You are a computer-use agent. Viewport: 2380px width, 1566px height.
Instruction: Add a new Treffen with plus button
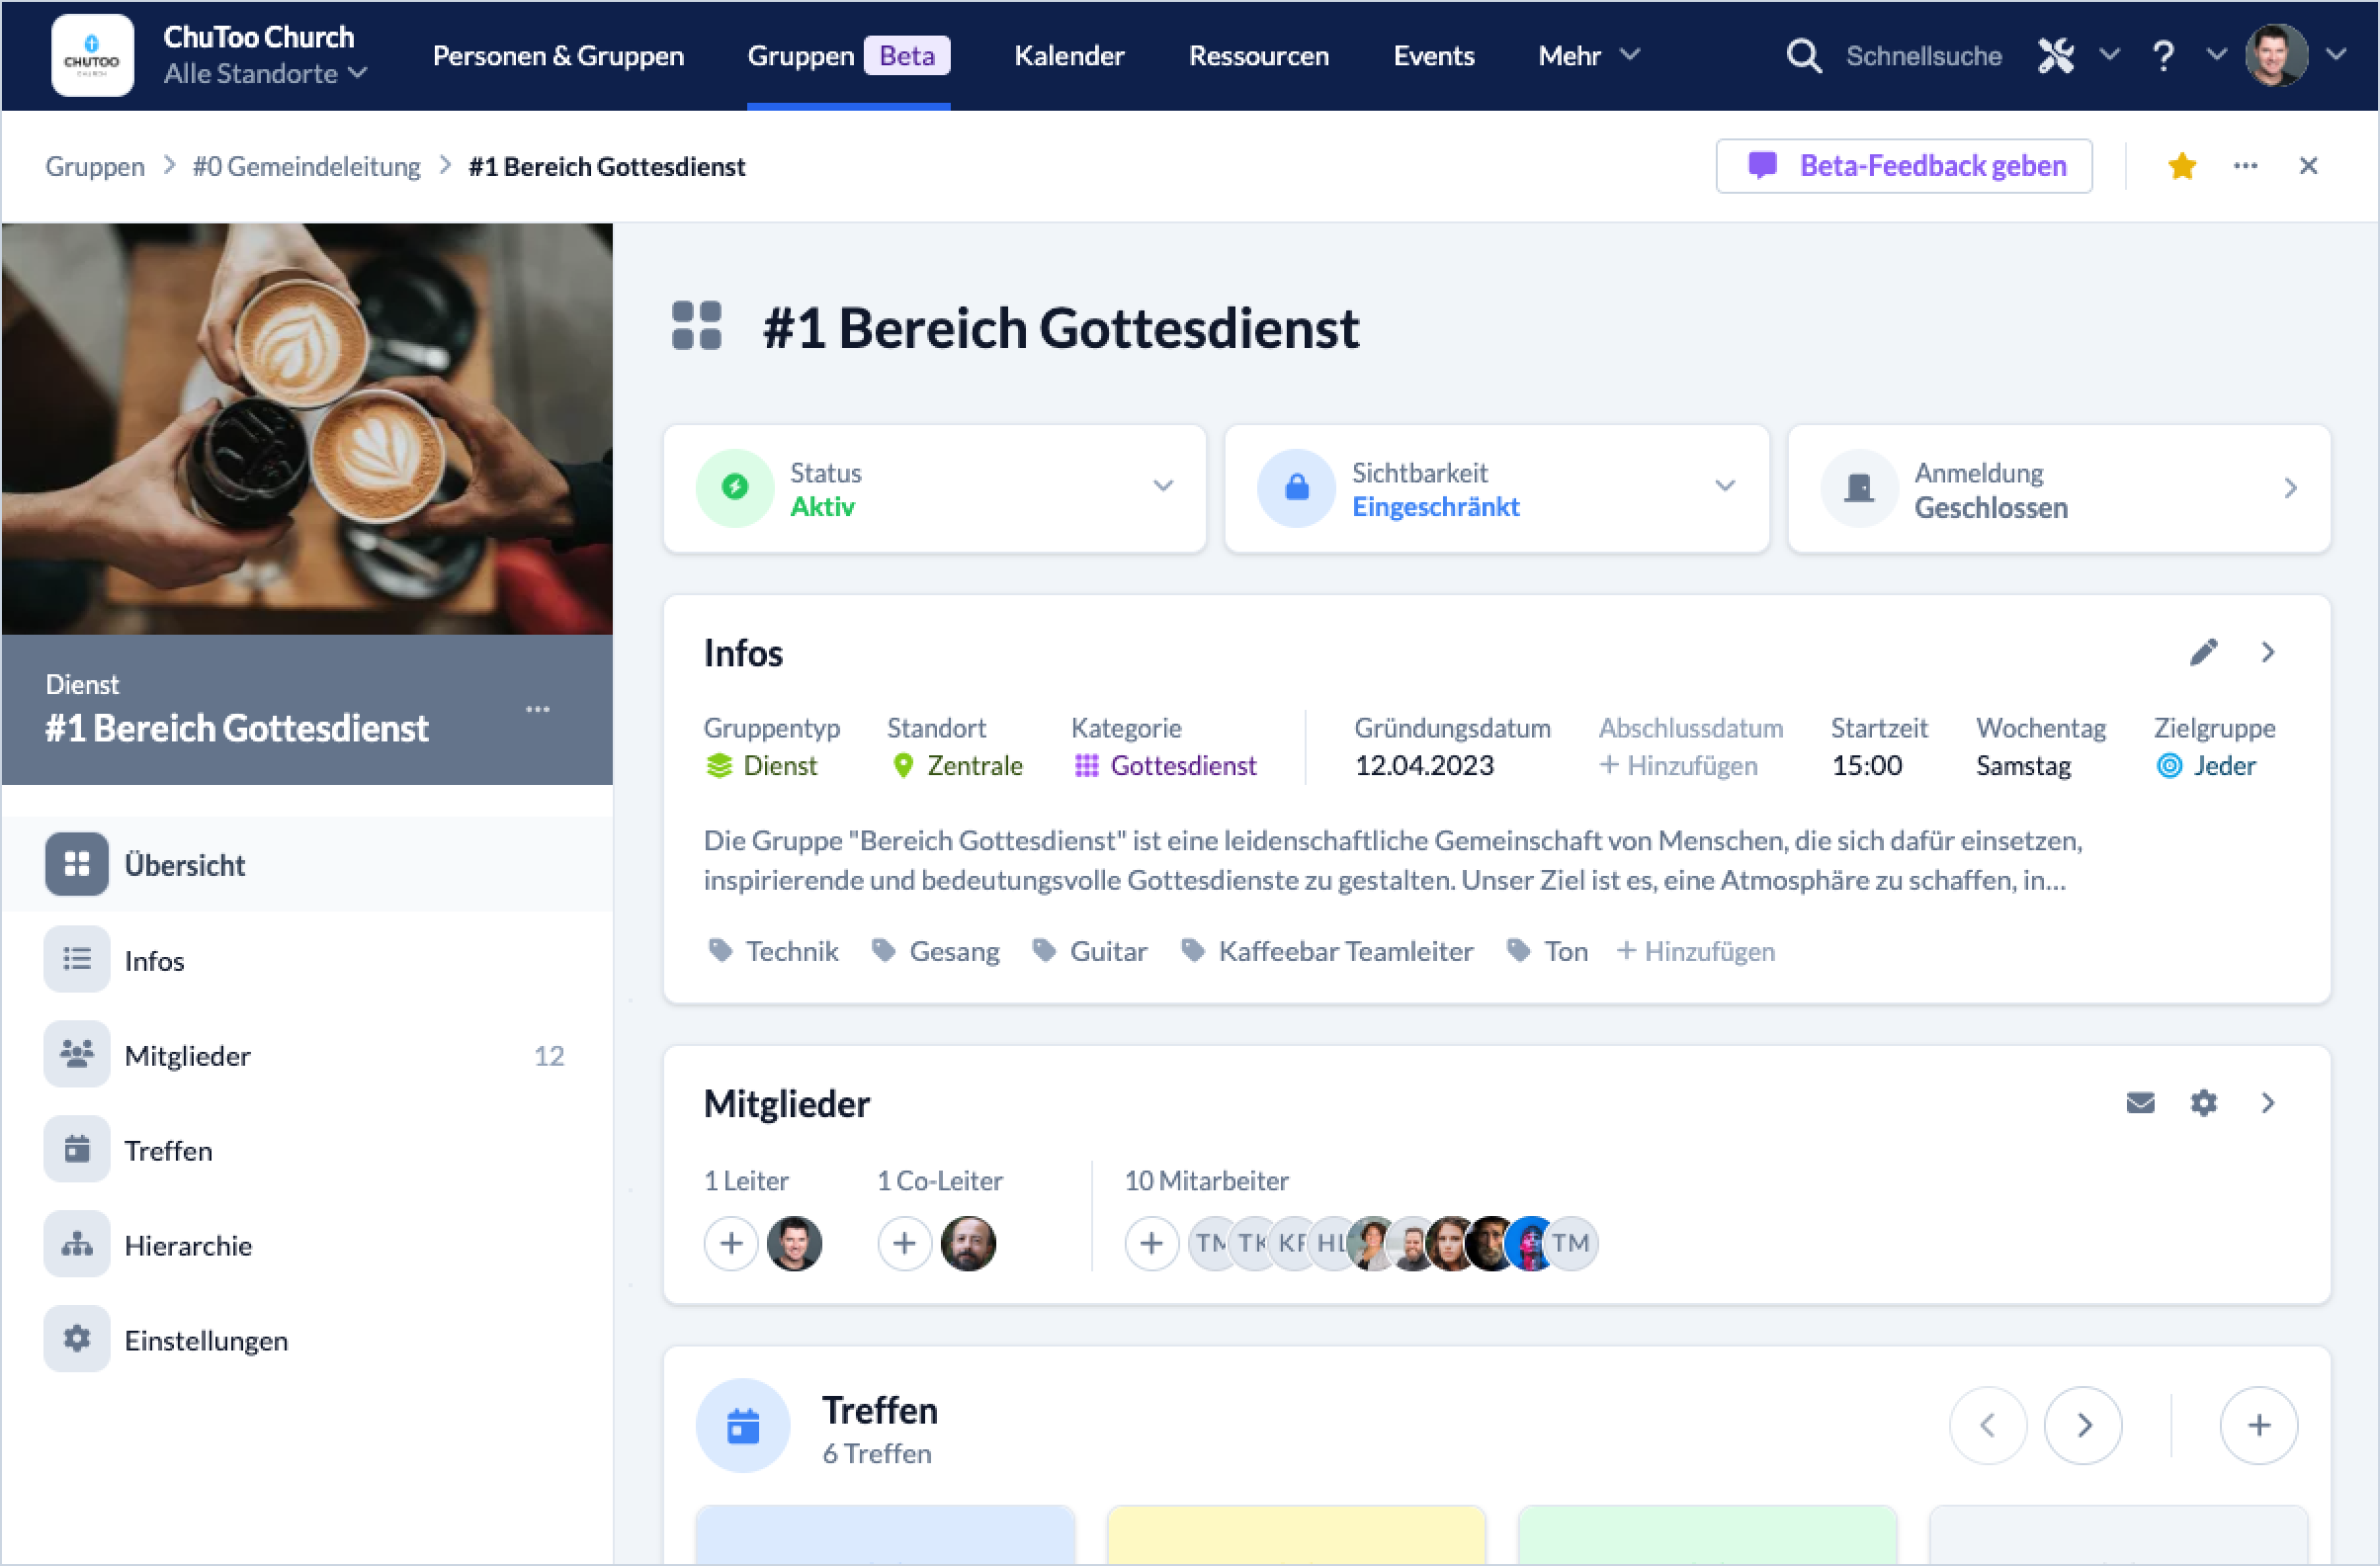click(x=2258, y=1425)
